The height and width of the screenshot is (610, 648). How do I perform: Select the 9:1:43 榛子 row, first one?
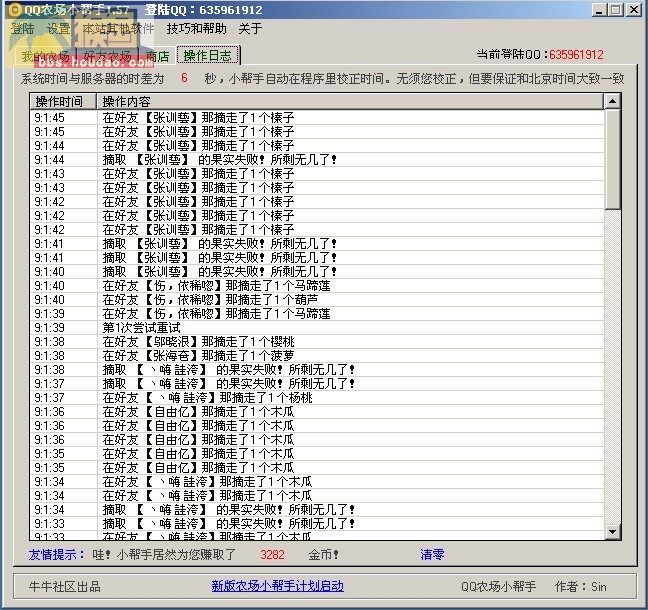point(317,174)
